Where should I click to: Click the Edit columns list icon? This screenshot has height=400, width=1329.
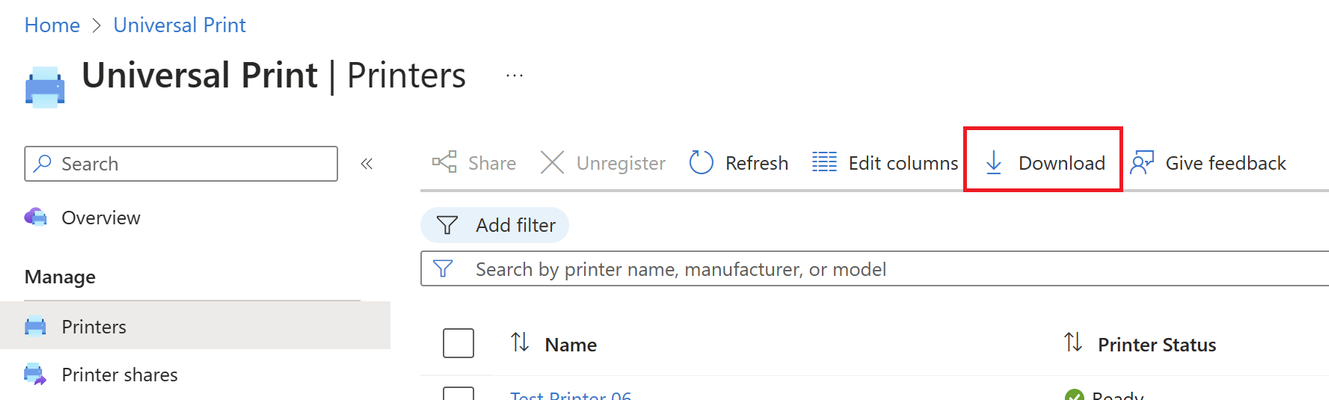824,163
